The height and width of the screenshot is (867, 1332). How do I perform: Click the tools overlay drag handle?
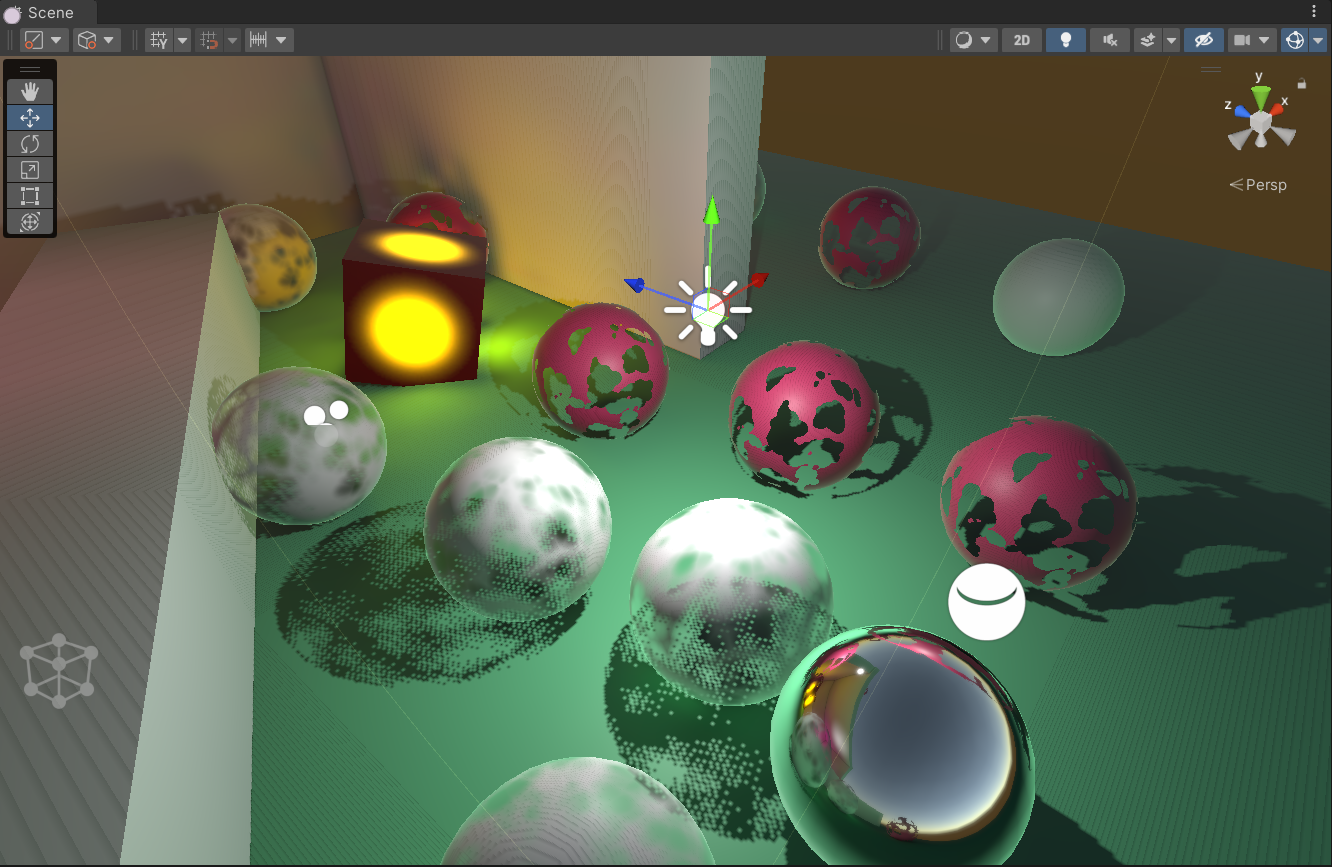click(30, 69)
